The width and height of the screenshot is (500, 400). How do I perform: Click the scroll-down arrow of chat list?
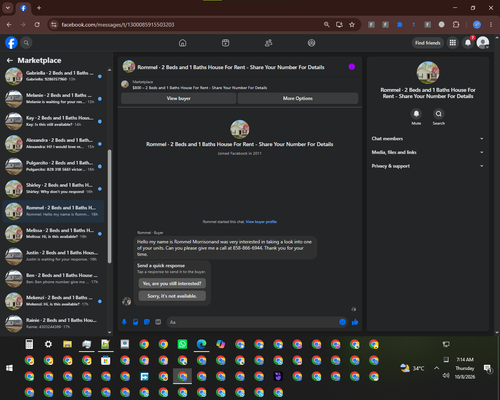tap(109, 332)
